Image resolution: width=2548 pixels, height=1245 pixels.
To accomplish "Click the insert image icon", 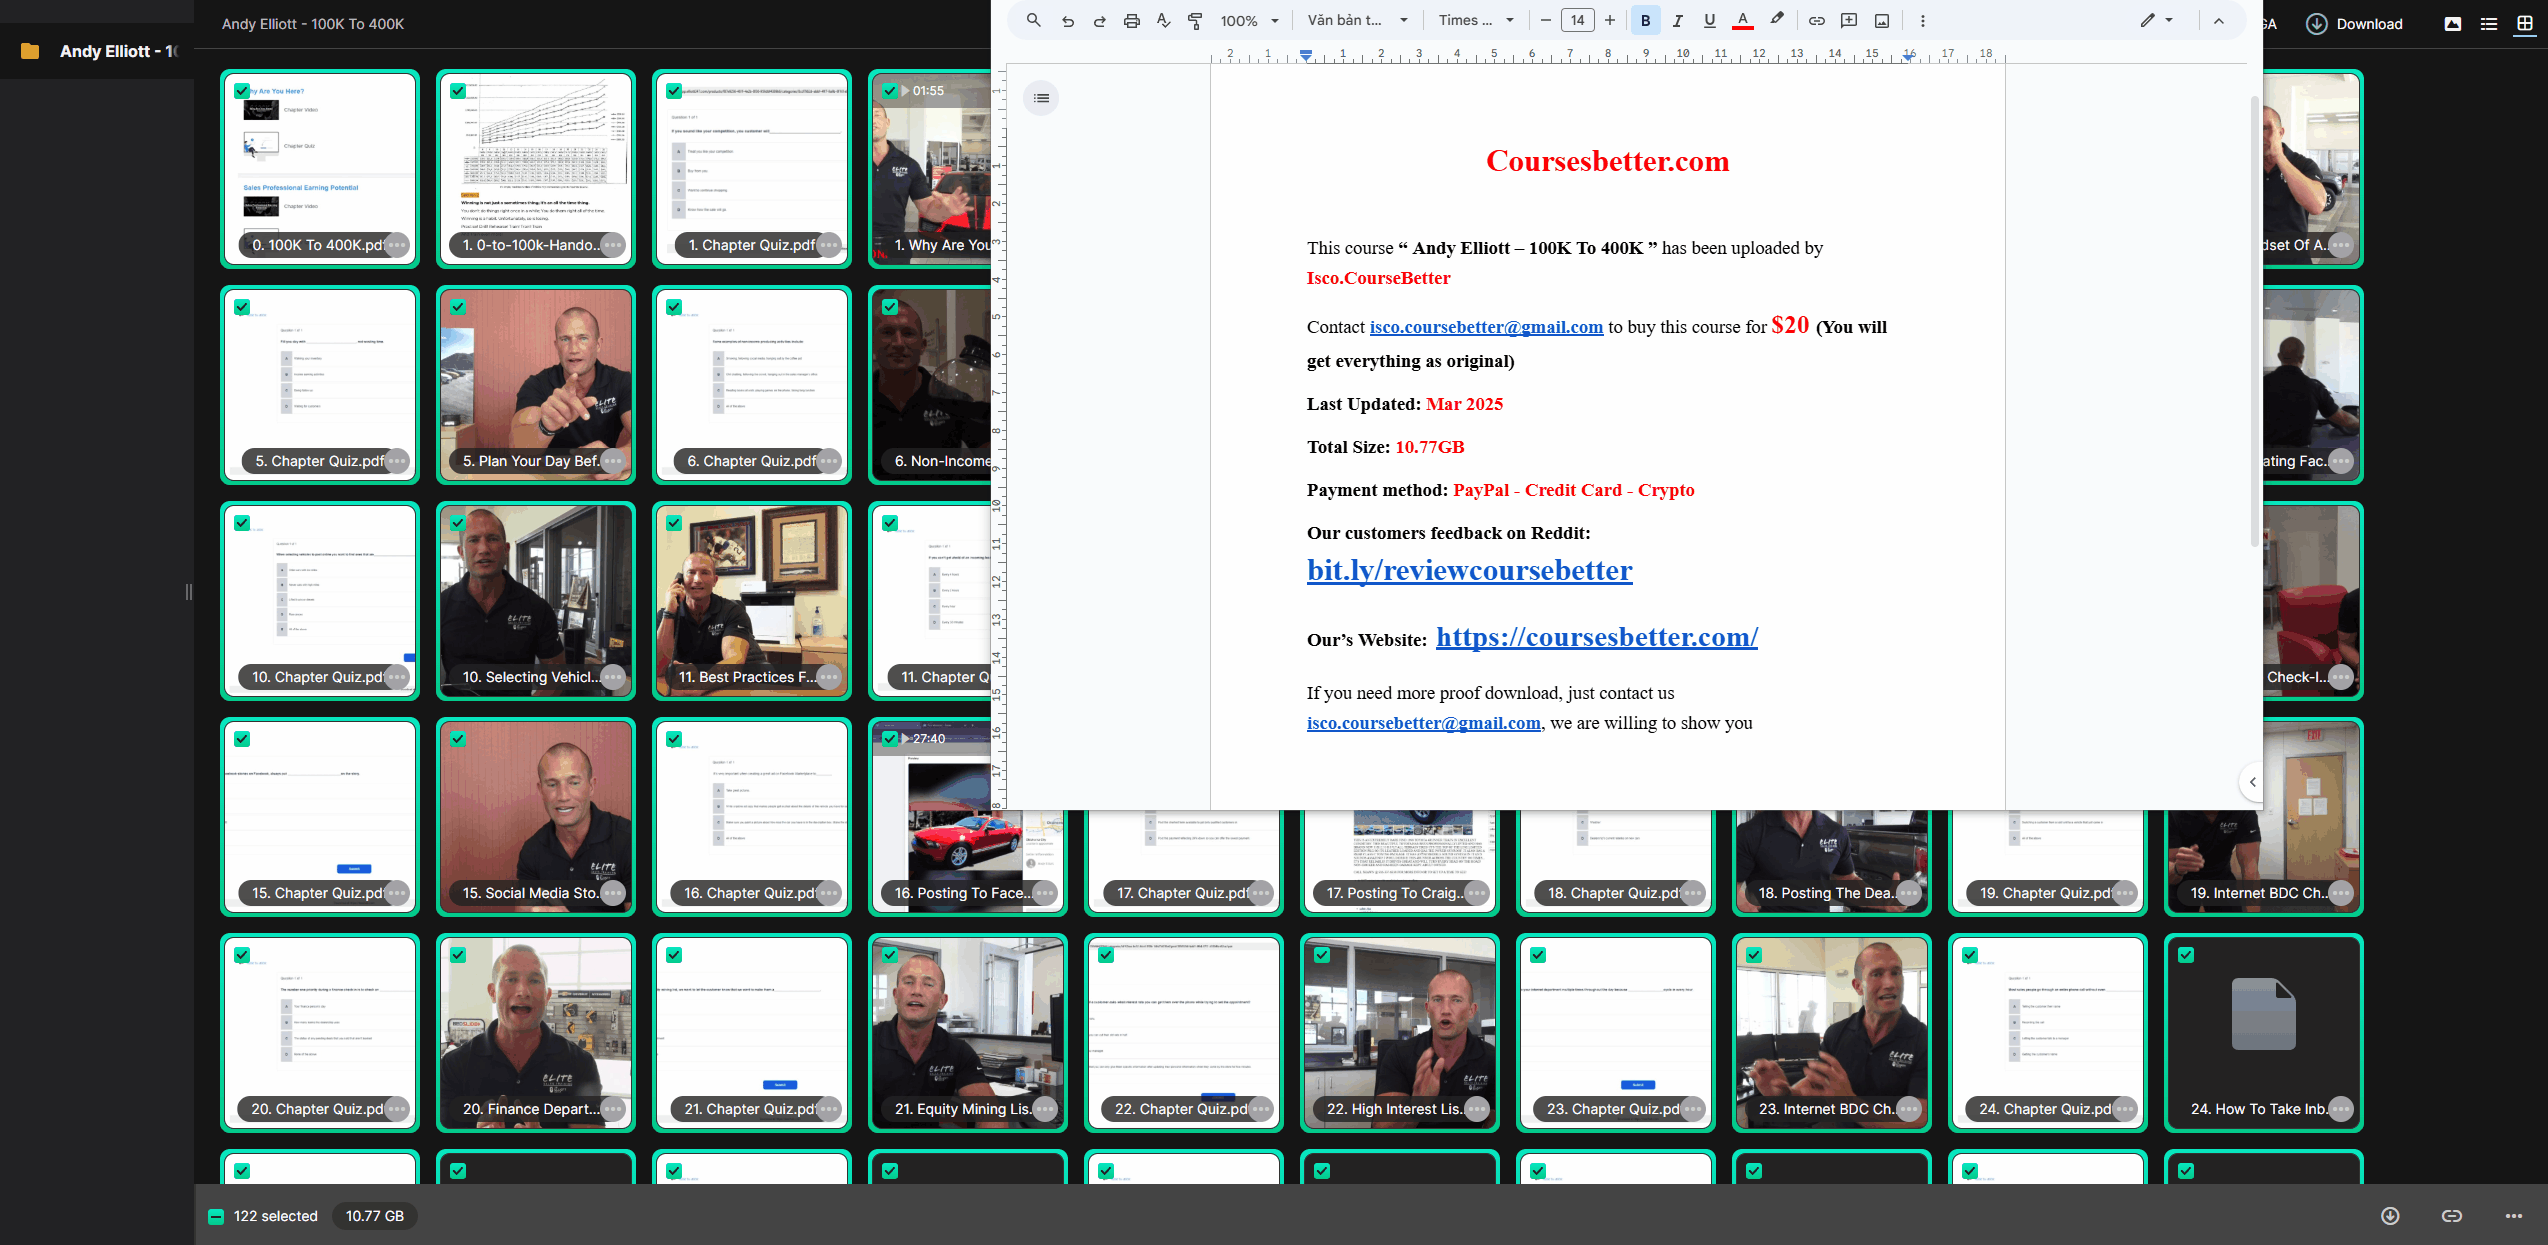I will [1881, 20].
